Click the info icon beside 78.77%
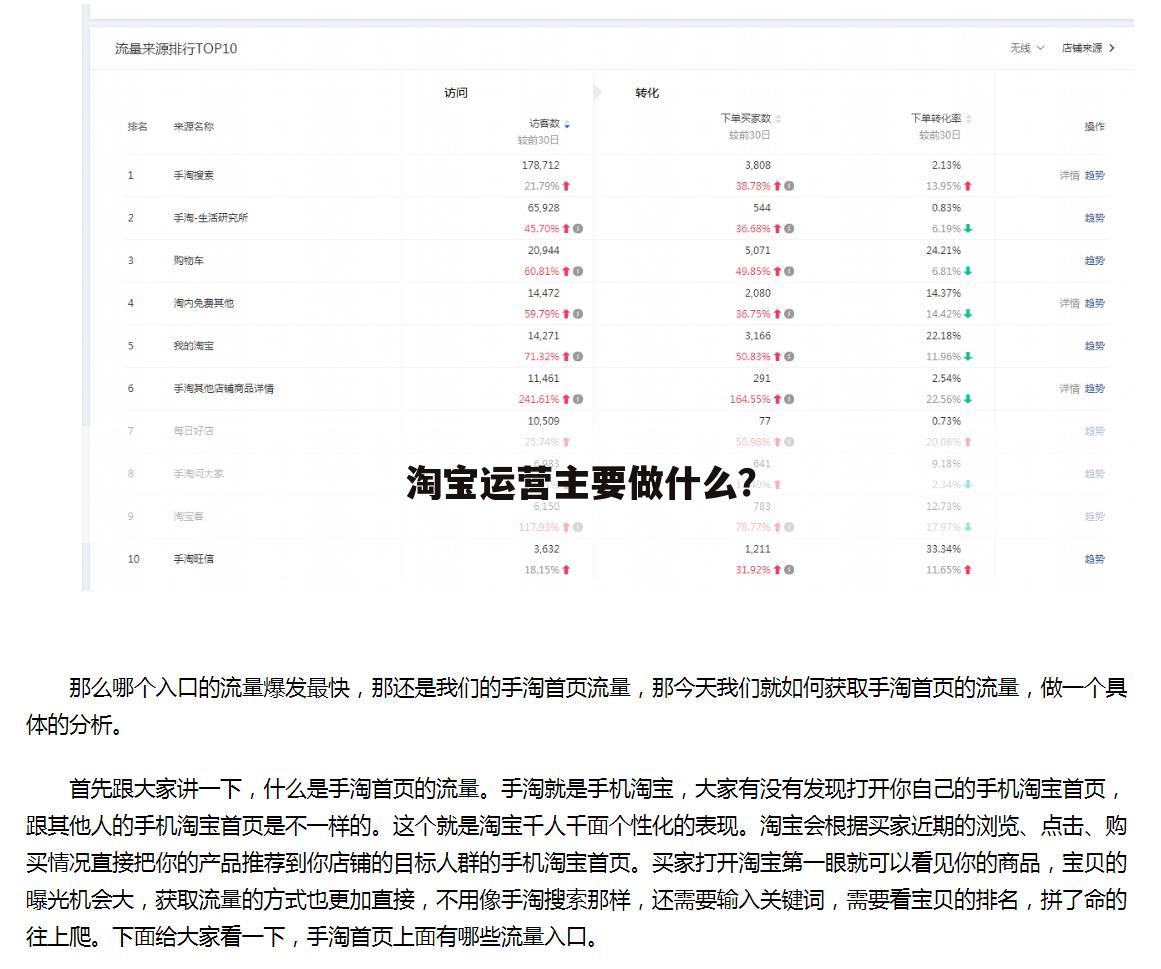This screenshot has height=969, width=1161. pos(789,527)
